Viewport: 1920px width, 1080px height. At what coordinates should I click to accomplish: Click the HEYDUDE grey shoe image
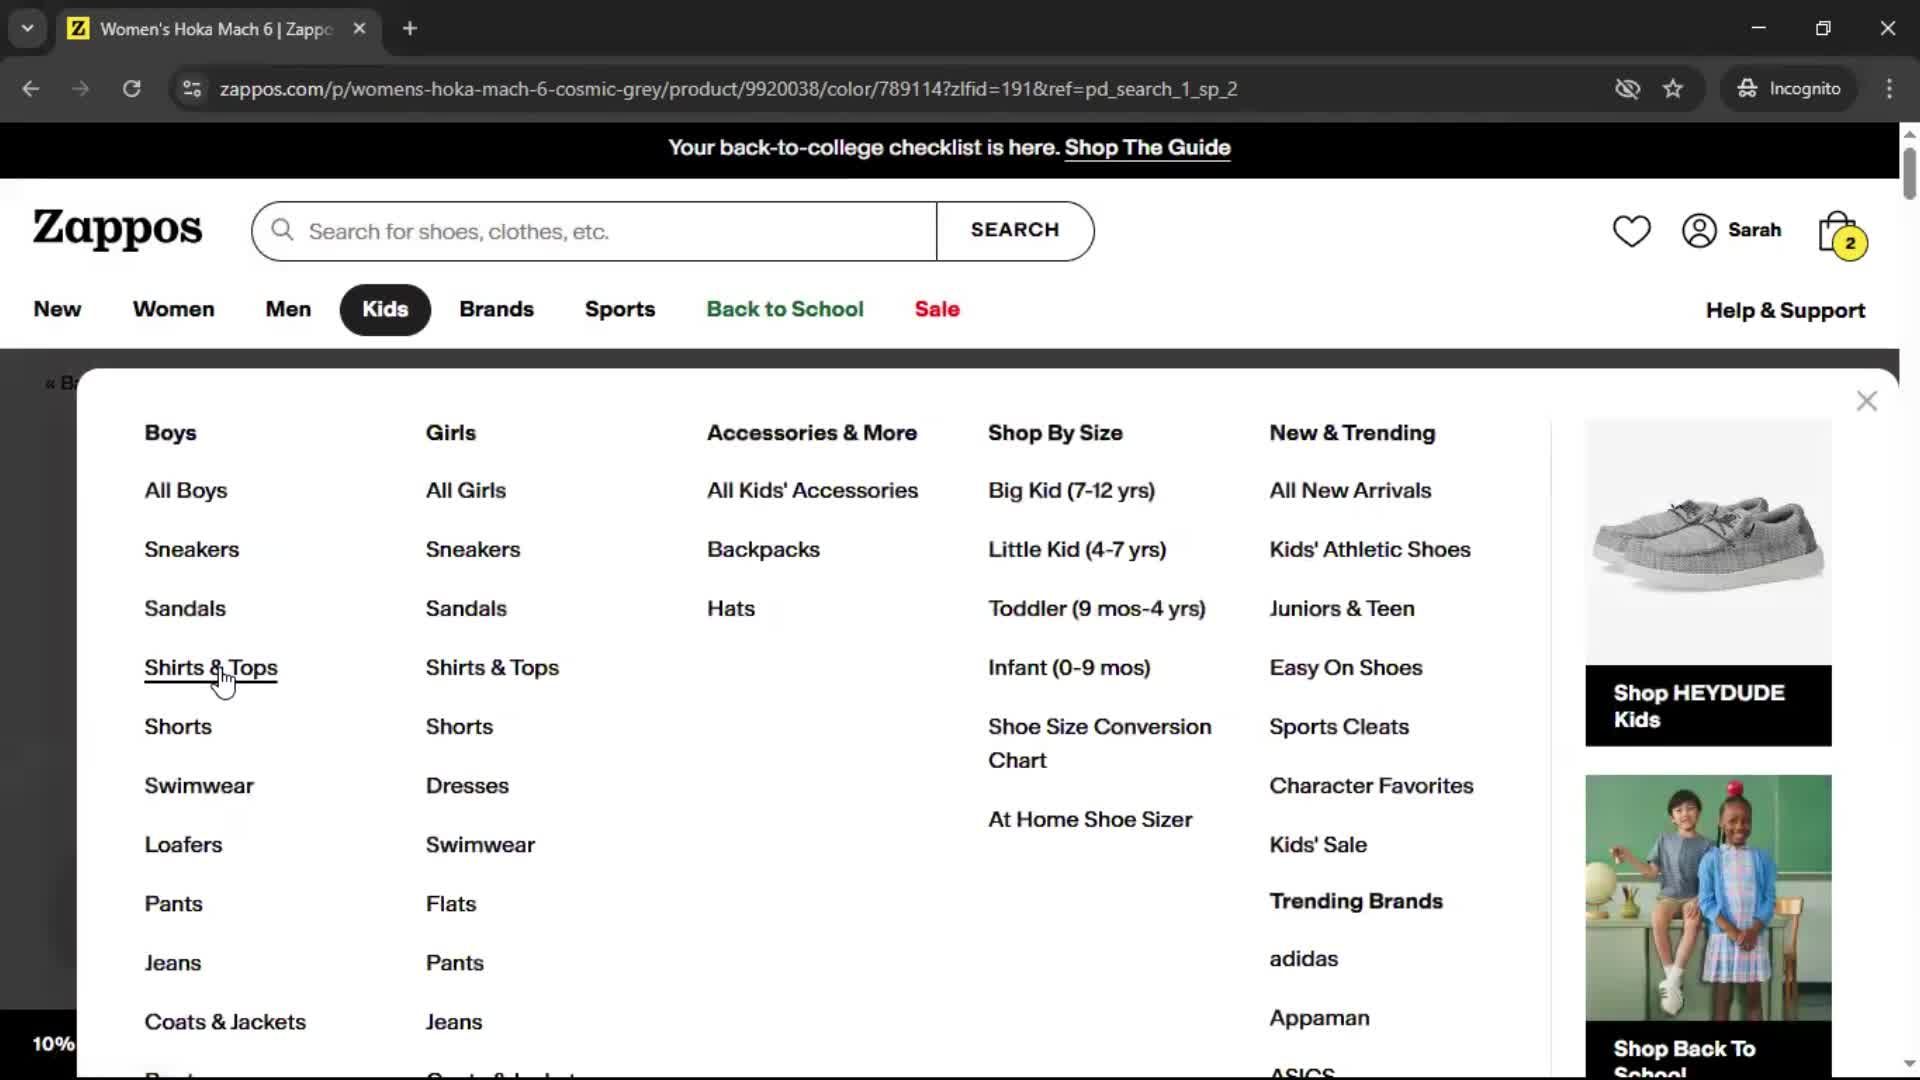tap(1708, 543)
